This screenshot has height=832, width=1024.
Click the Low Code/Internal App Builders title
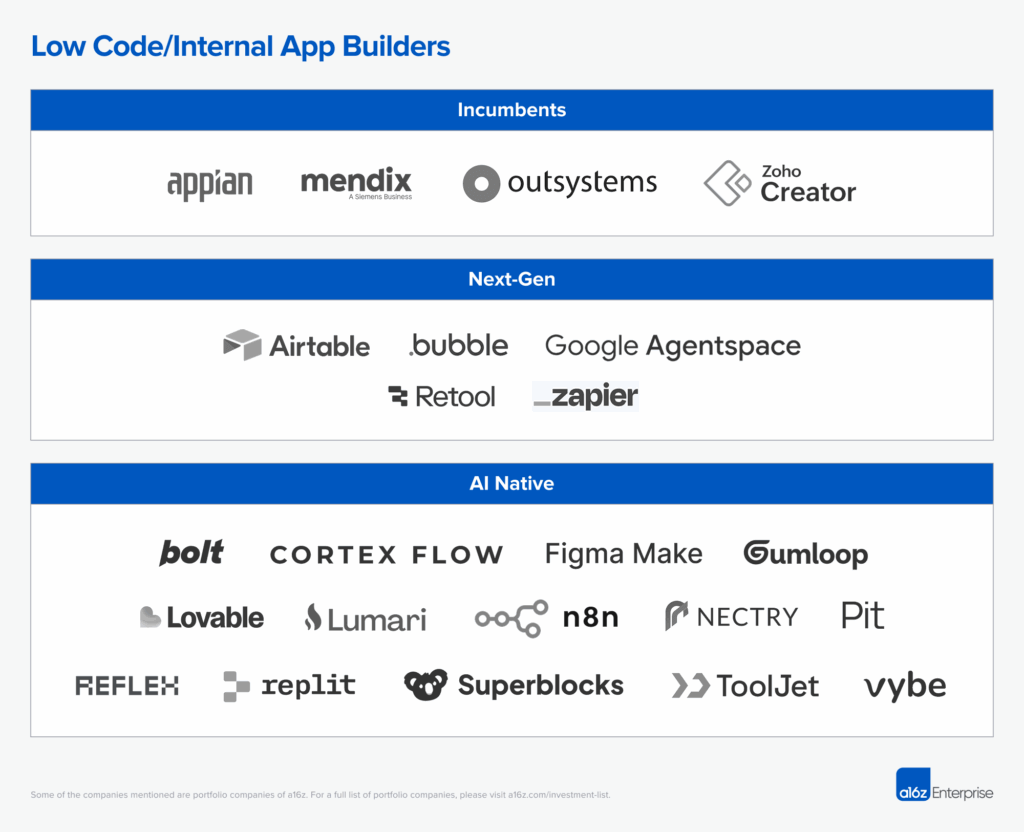[x=241, y=46]
